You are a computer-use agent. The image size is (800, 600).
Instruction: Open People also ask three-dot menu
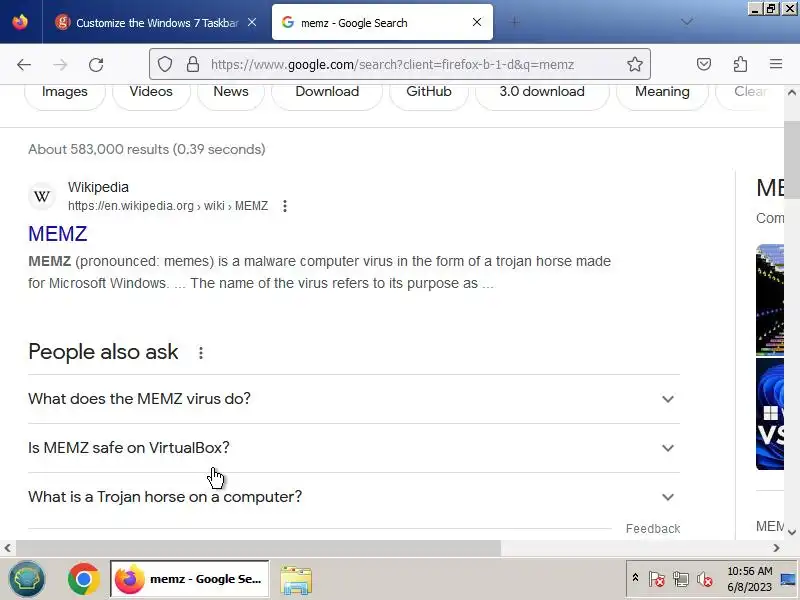coord(201,353)
